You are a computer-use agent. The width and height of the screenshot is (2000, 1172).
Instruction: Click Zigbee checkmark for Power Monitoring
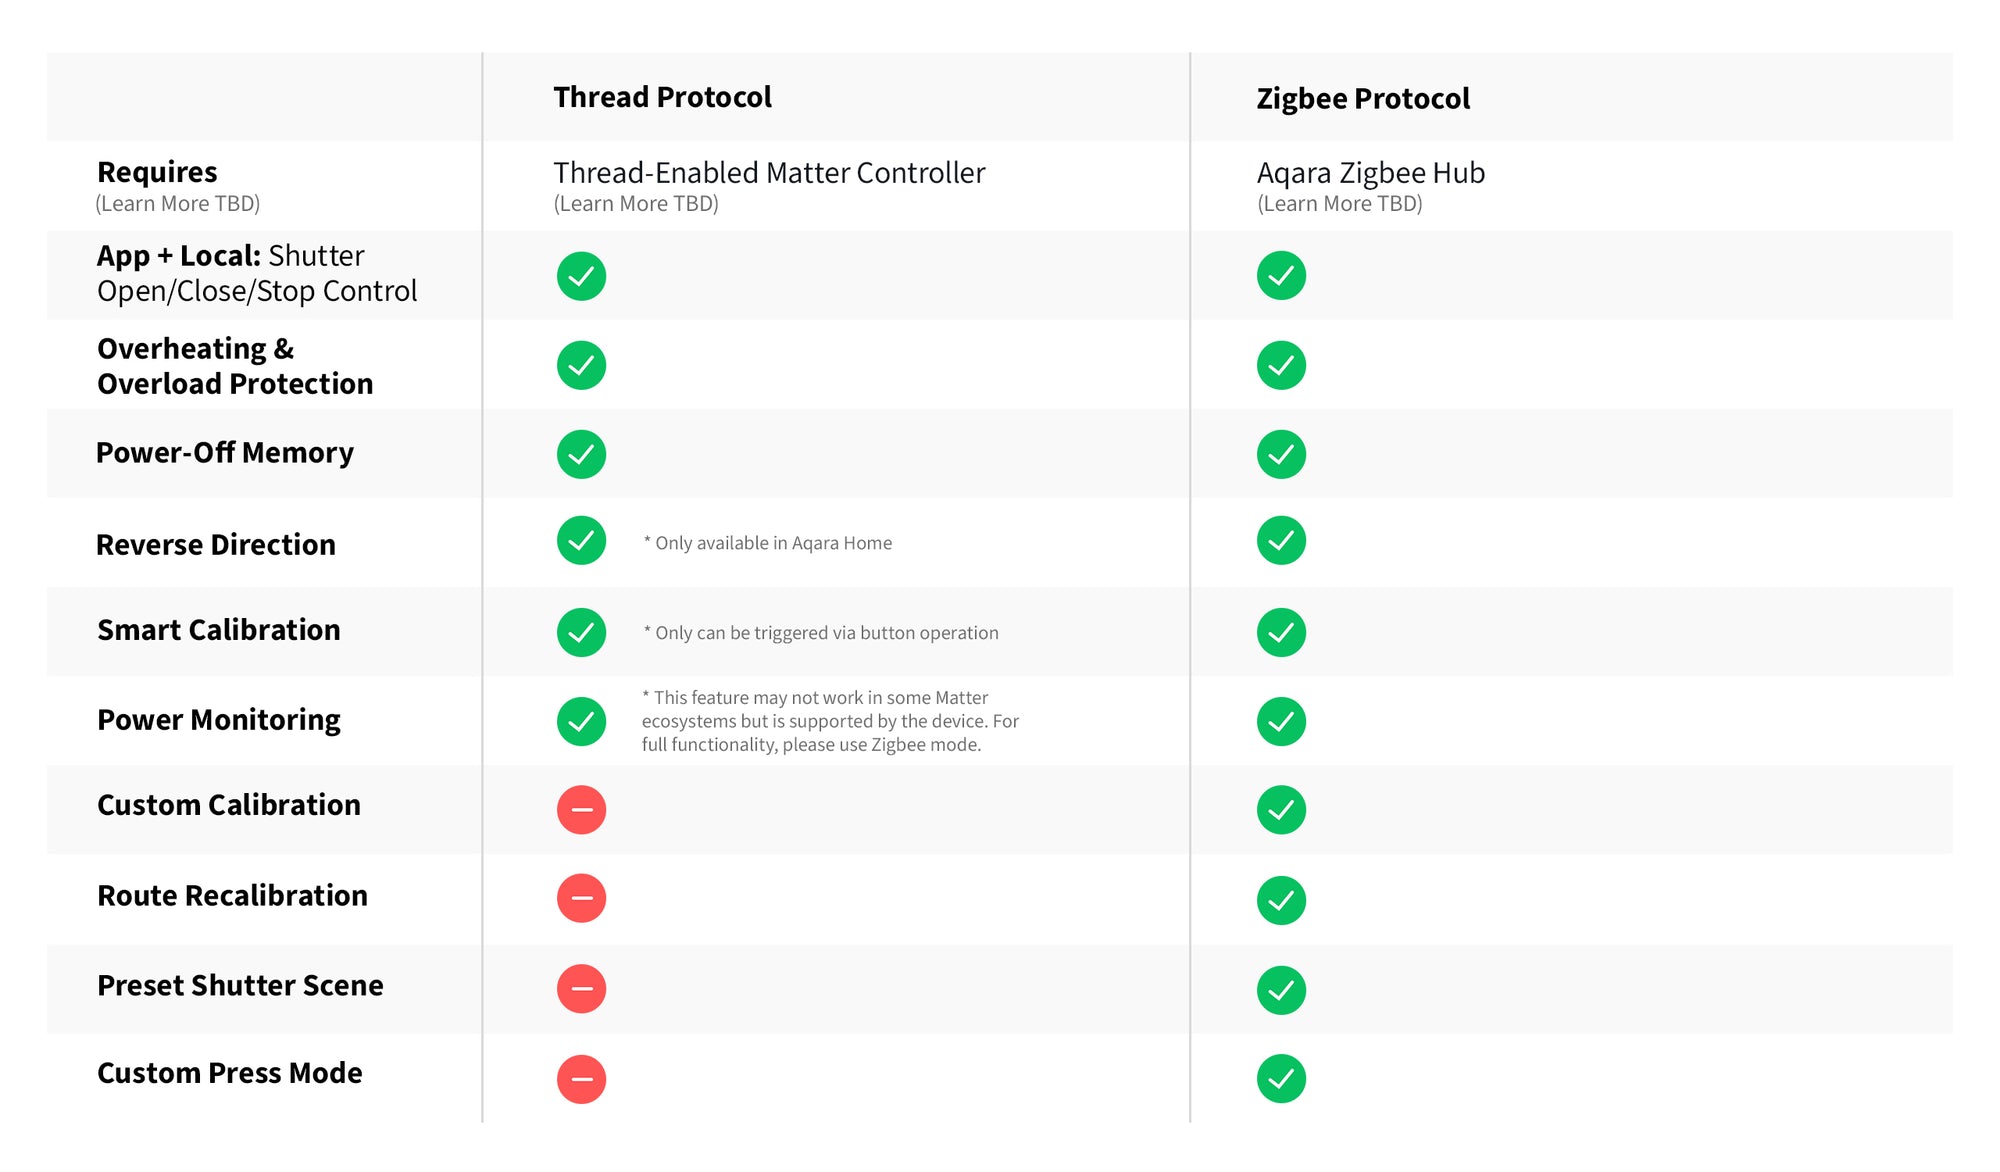tap(1281, 721)
